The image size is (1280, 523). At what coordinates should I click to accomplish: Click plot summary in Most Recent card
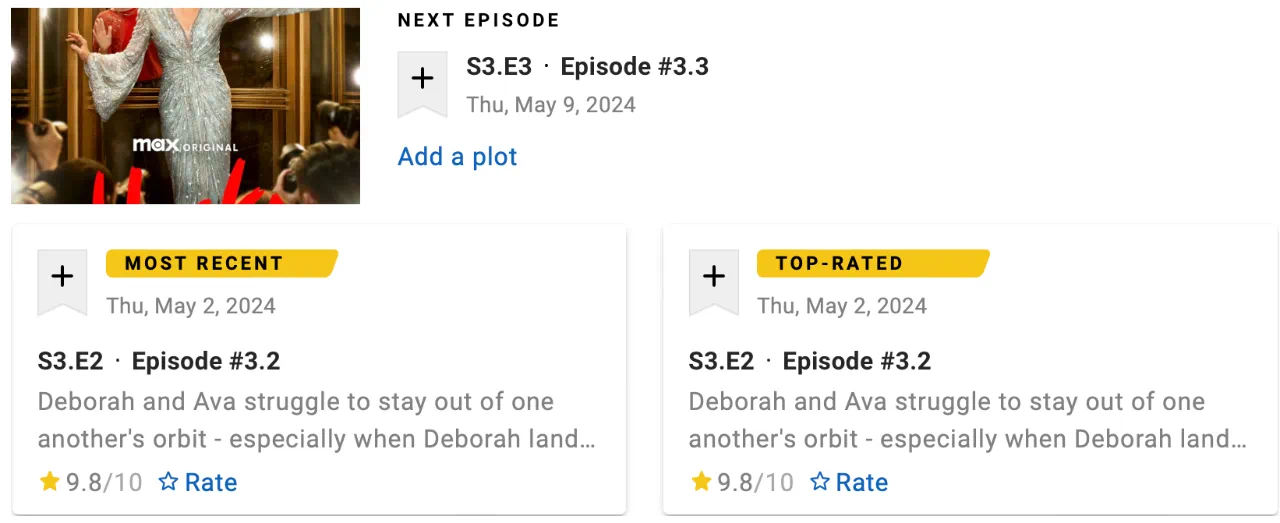coord(317,420)
